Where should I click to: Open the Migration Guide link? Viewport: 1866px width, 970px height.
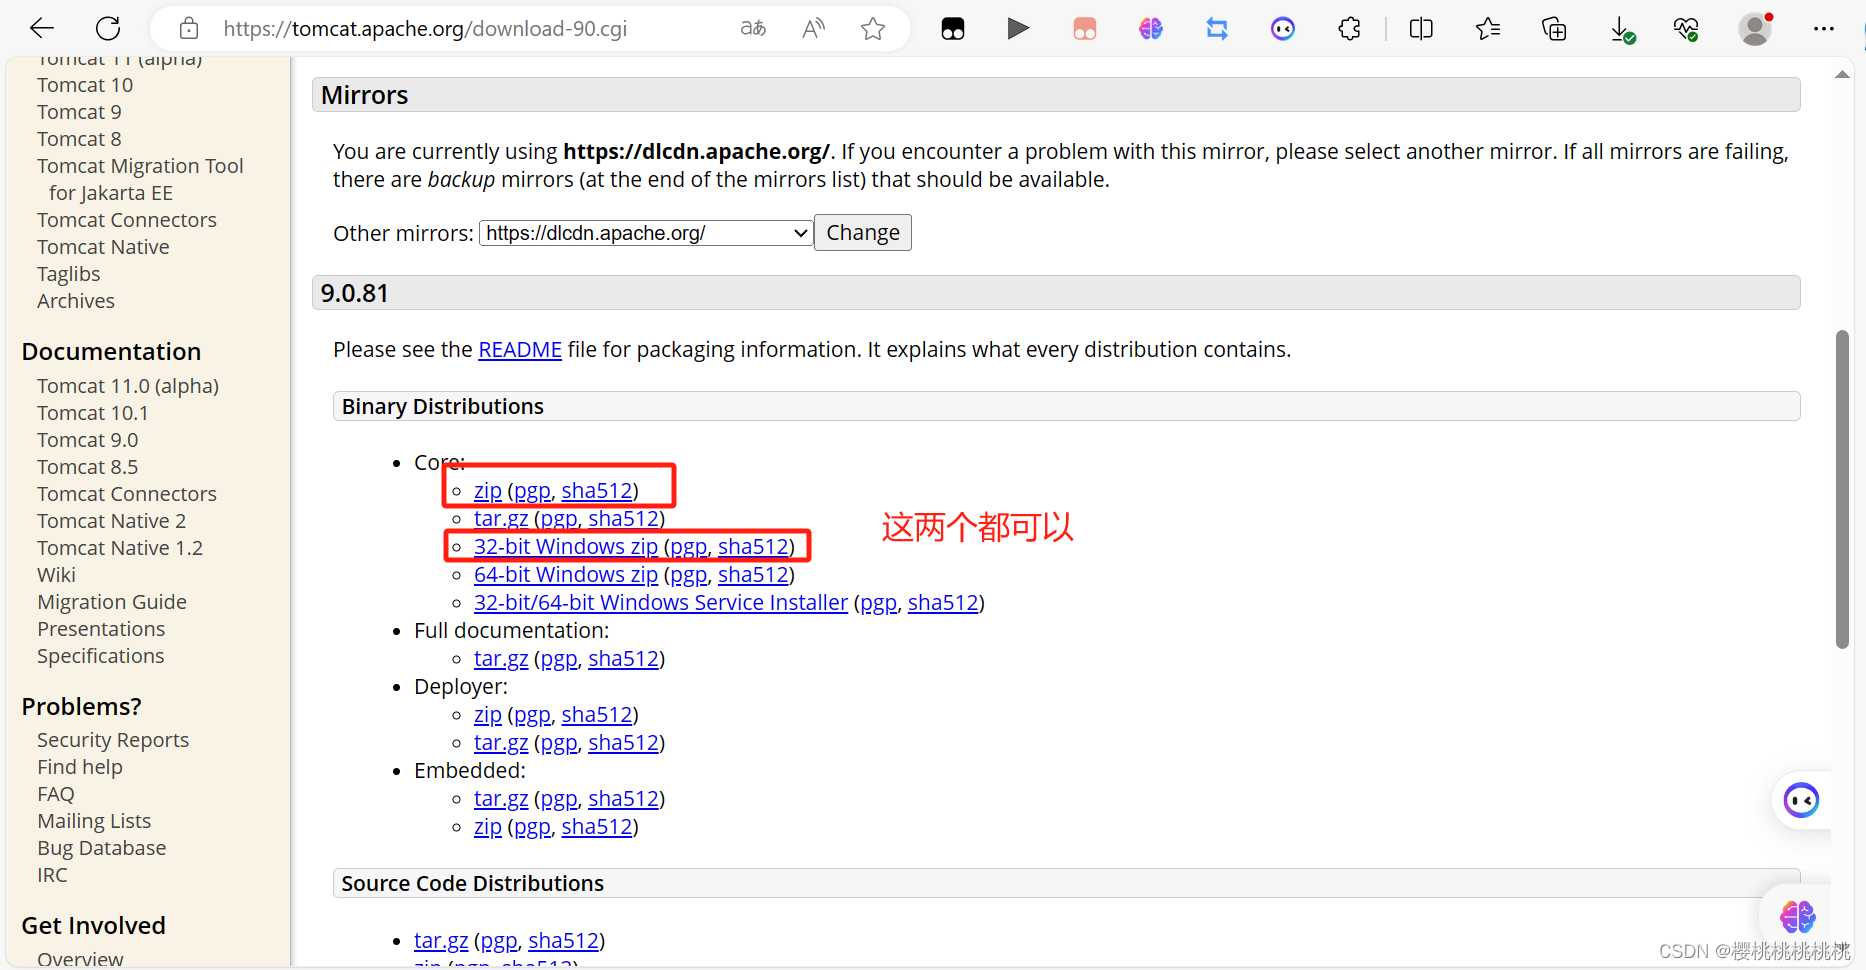coord(112,602)
